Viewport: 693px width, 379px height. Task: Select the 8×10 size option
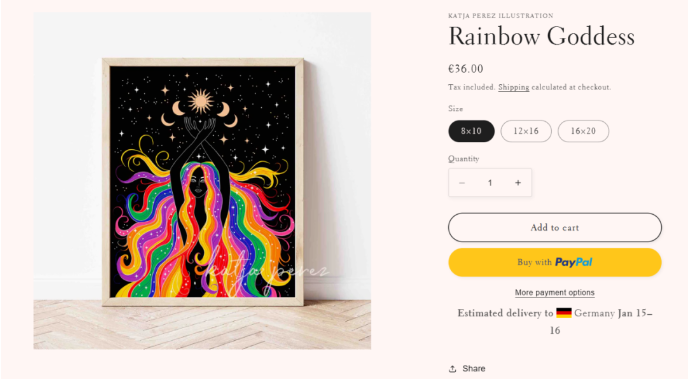pyautogui.click(x=471, y=131)
